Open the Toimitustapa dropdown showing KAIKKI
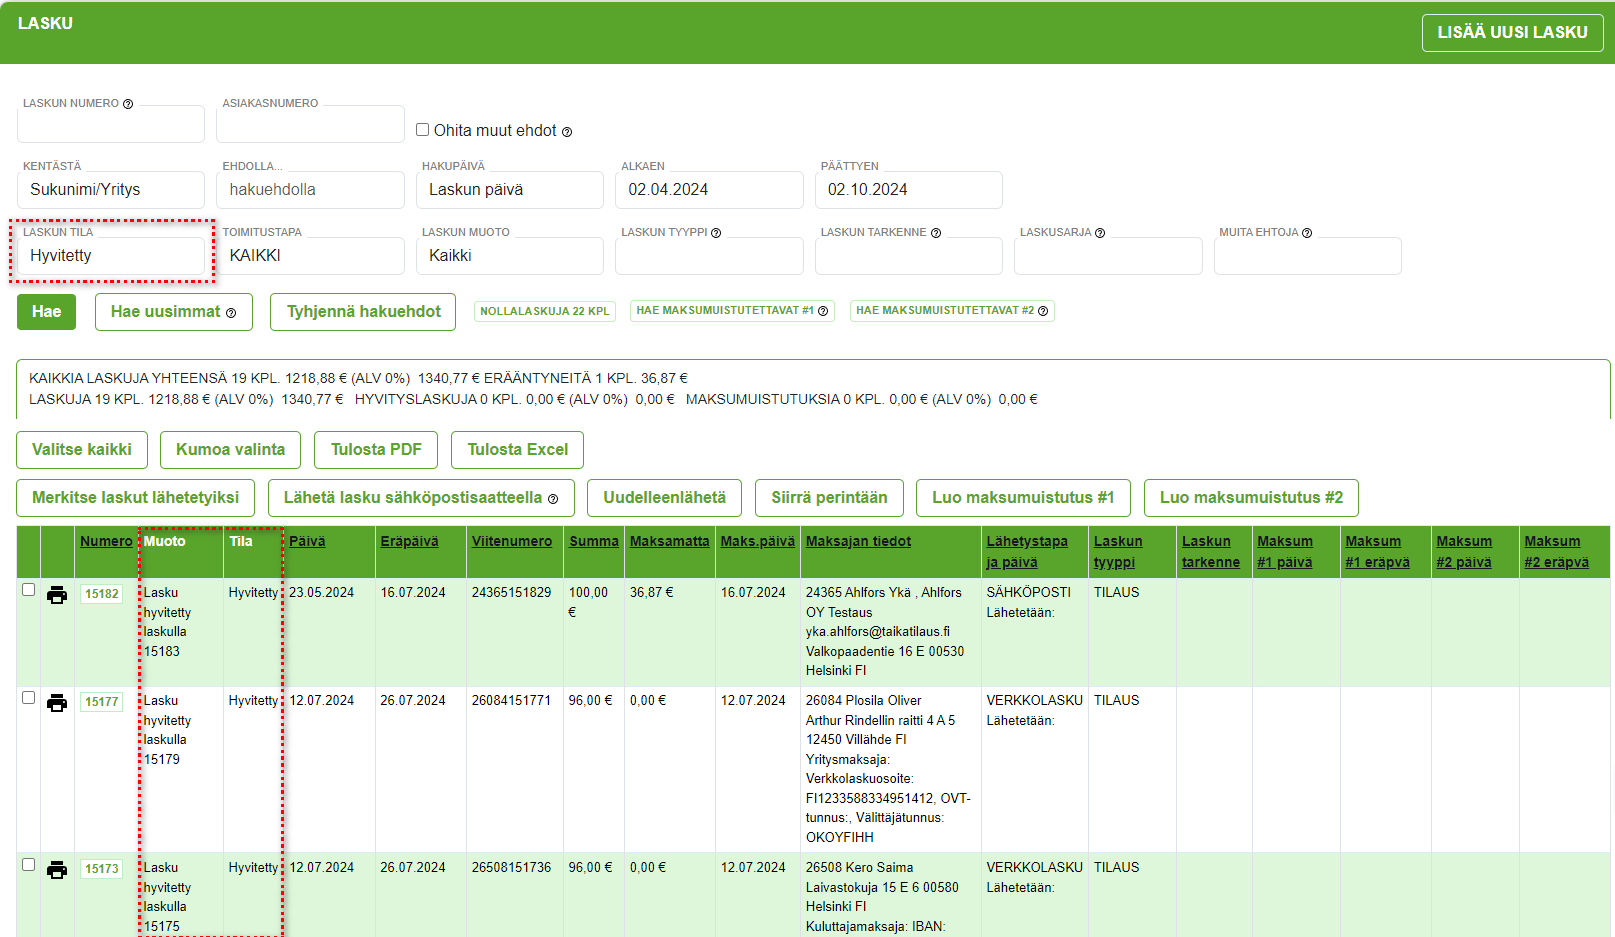This screenshot has height=937, width=1615. 310,256
